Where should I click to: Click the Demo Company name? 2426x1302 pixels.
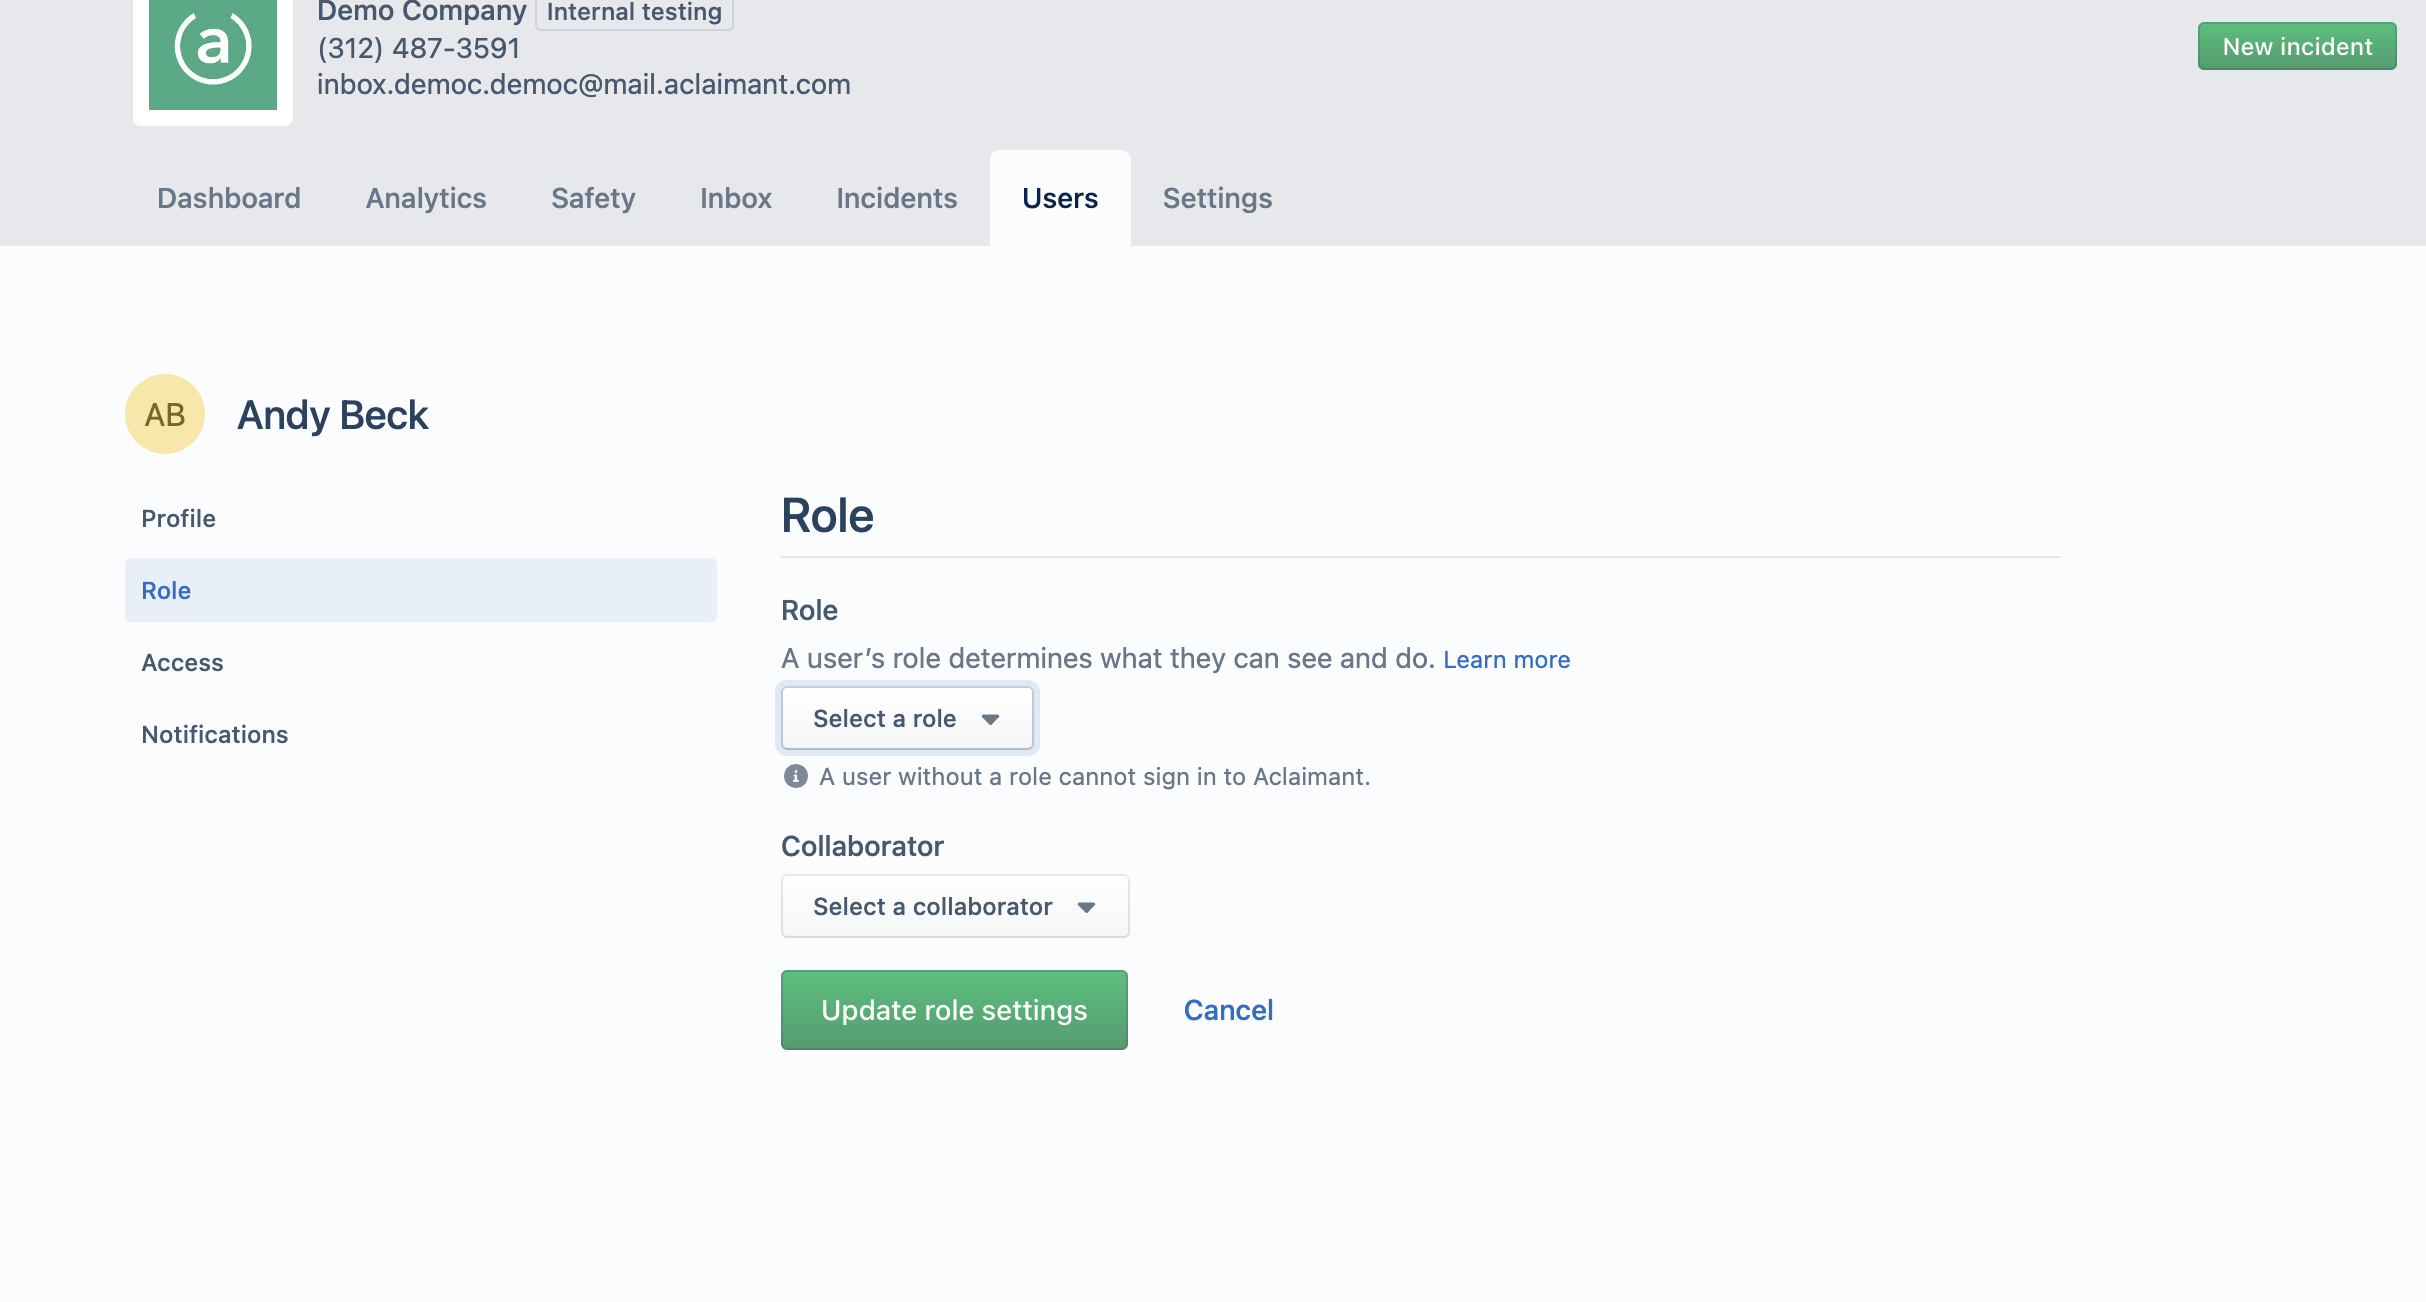coord(421,13)
